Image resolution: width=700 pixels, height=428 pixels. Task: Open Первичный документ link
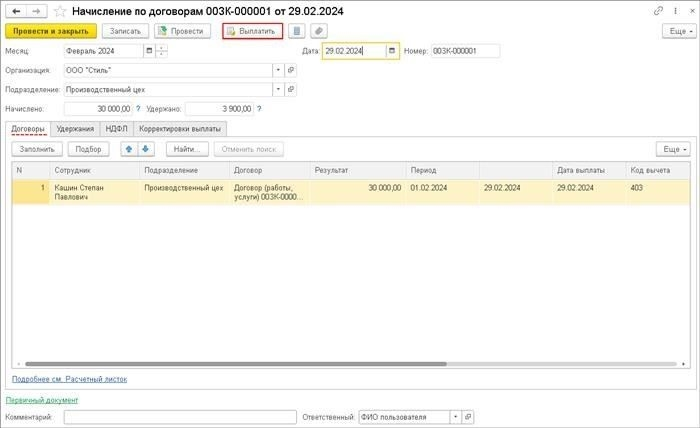42,400
